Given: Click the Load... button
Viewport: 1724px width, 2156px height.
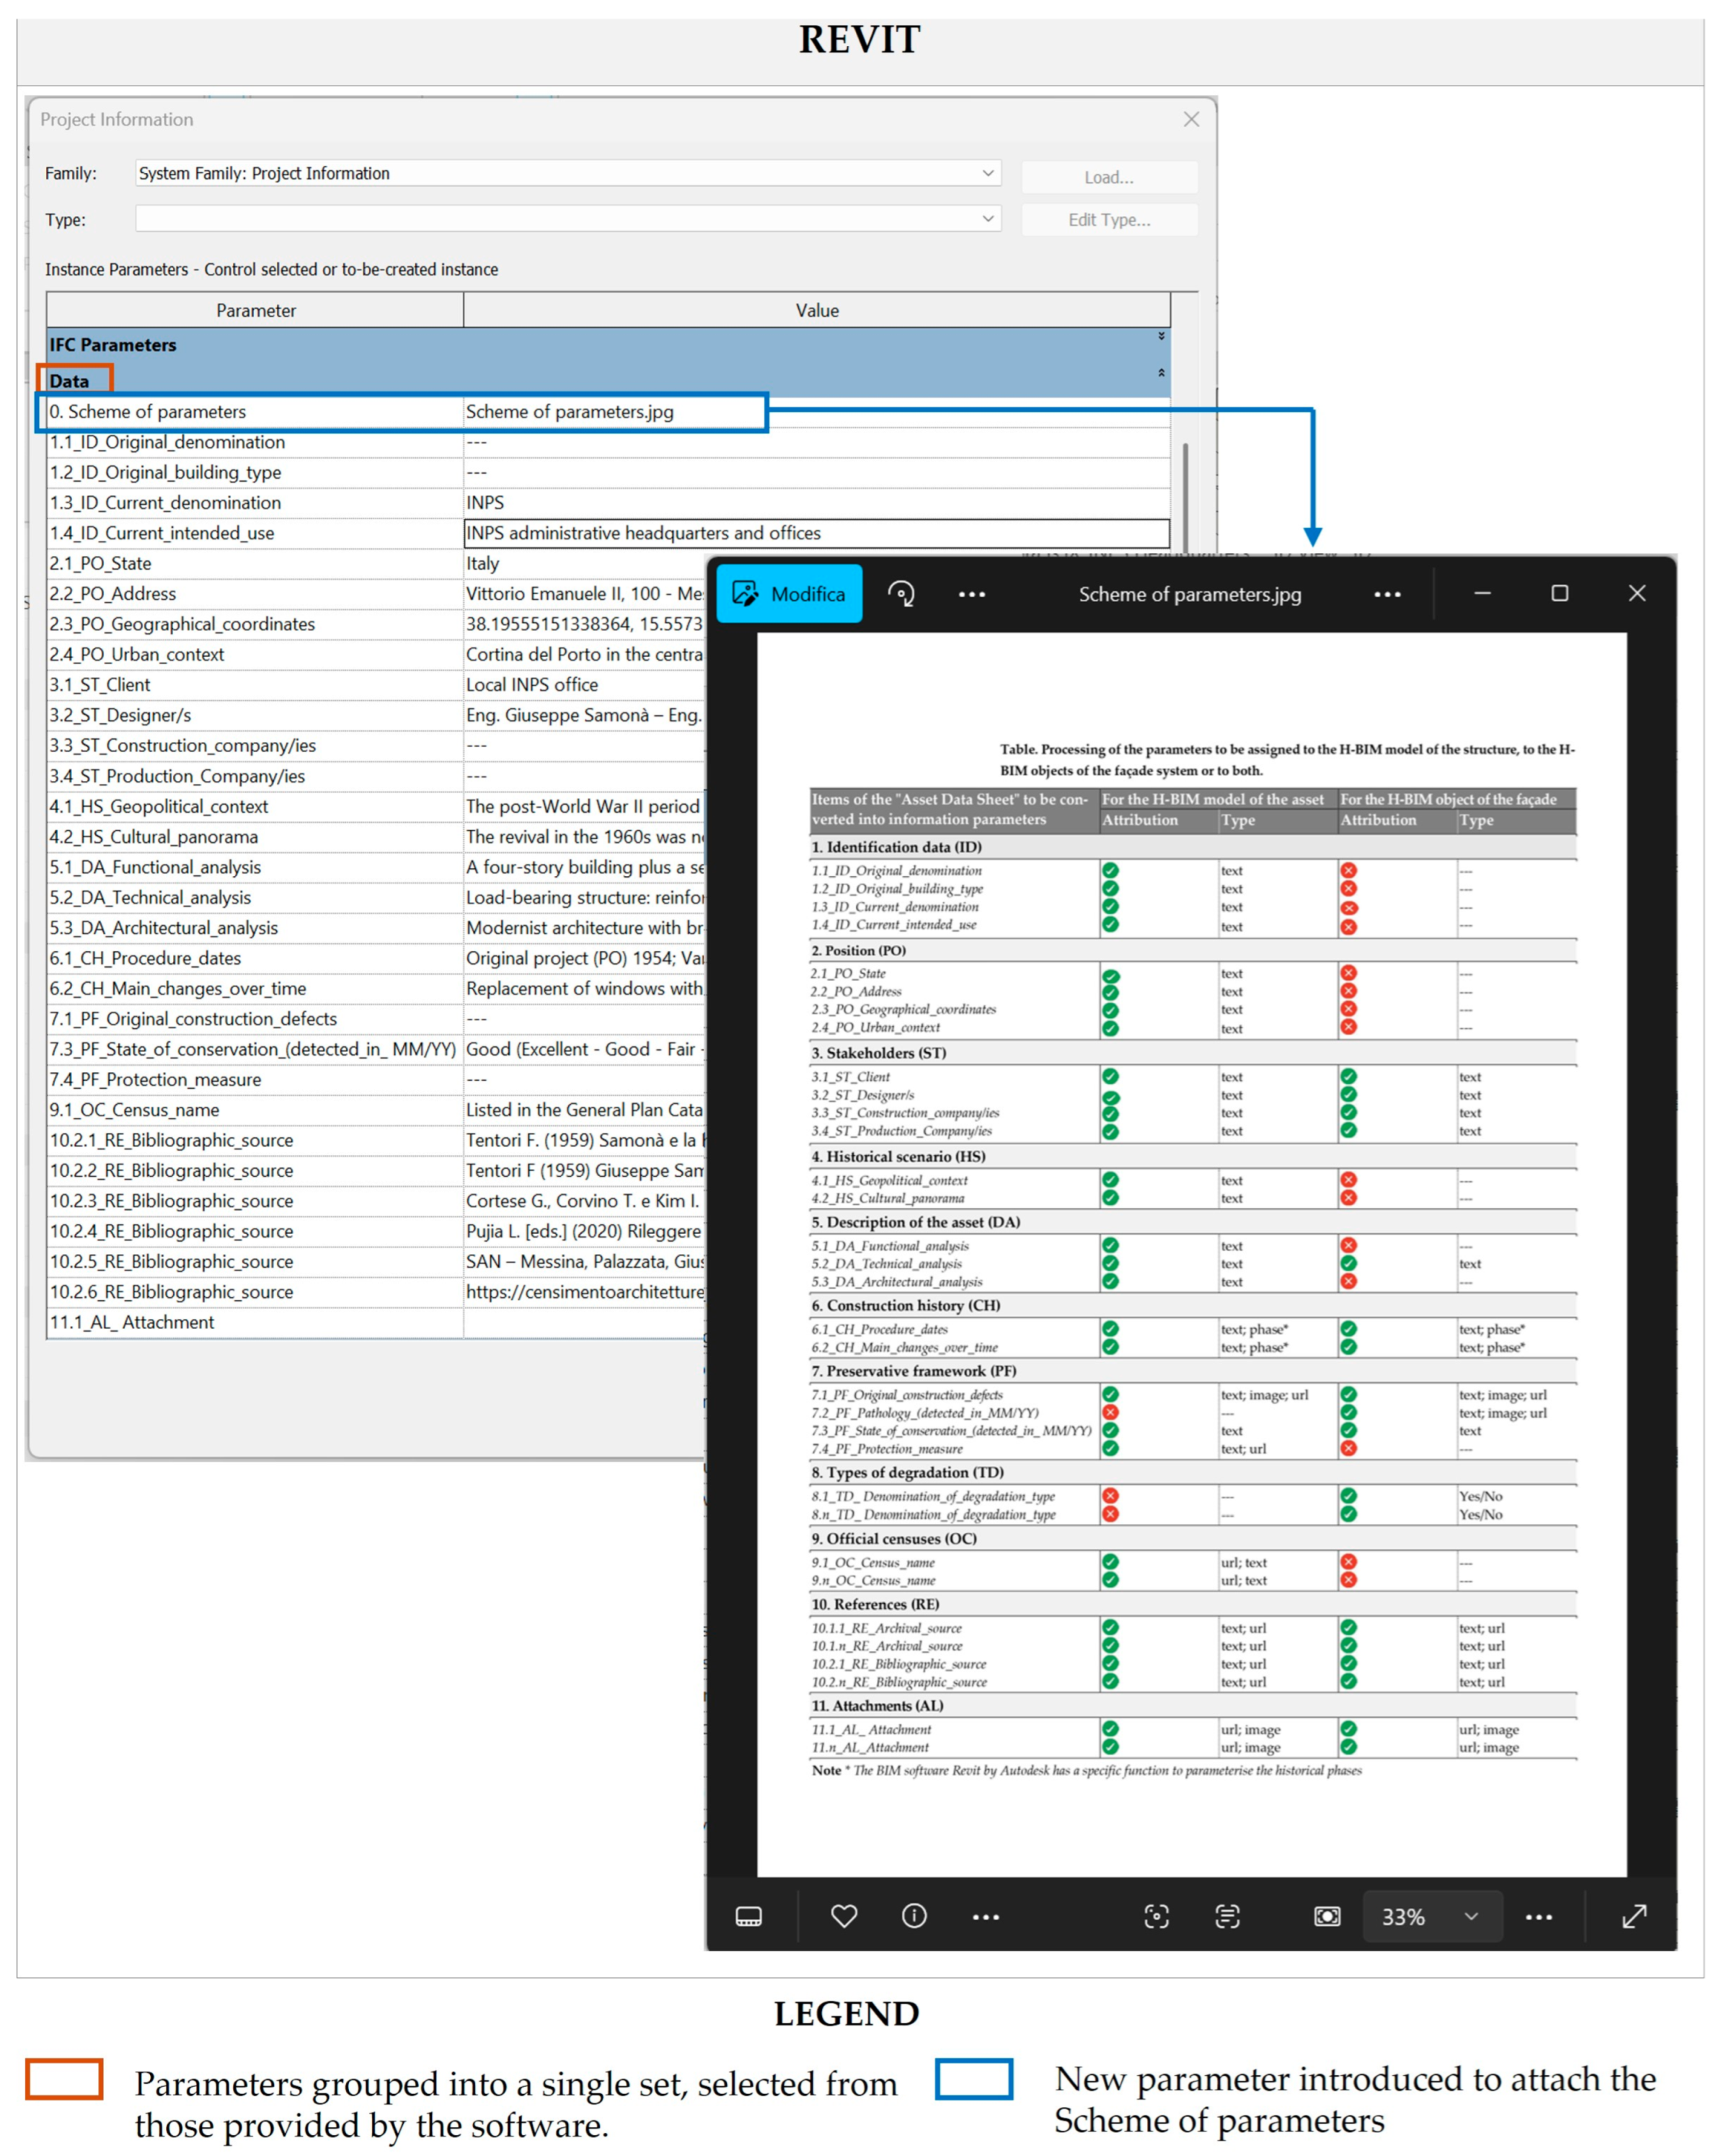Looking at the screenshot, I should pyautogui.click(x=1109, y=177).
